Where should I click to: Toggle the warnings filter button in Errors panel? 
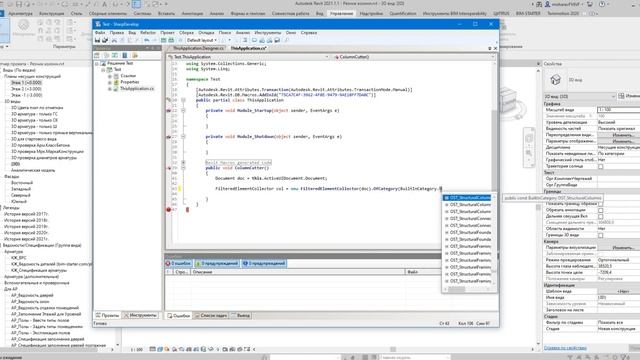point(217,263)
